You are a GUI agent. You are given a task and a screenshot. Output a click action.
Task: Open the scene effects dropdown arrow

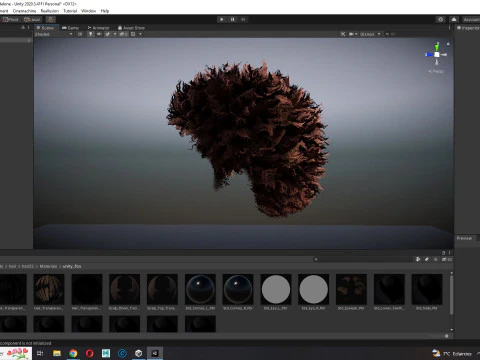[x=115, y=34]
